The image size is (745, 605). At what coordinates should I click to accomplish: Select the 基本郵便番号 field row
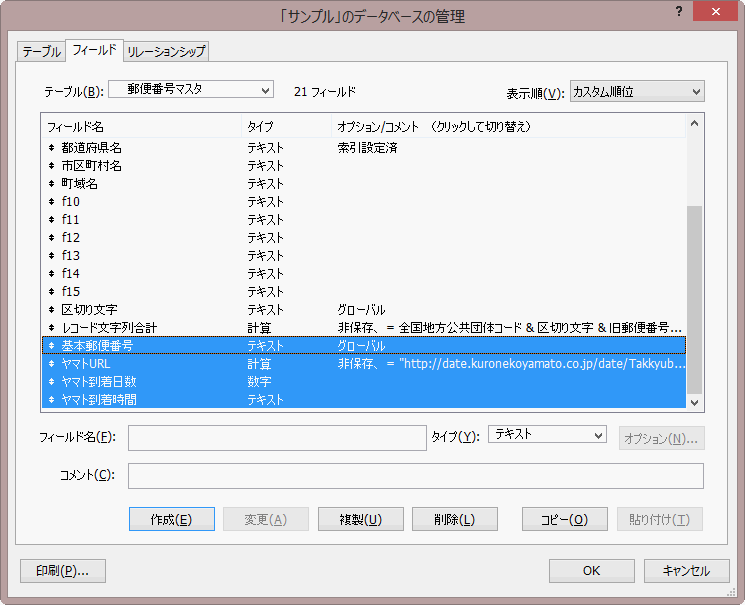pos(364,346)
